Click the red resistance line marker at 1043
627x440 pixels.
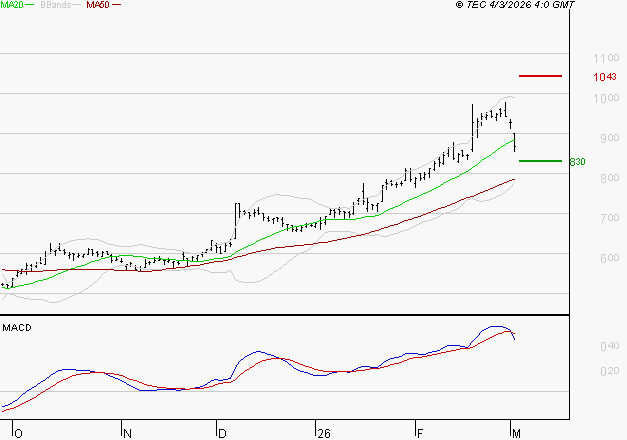pos(540,76)
